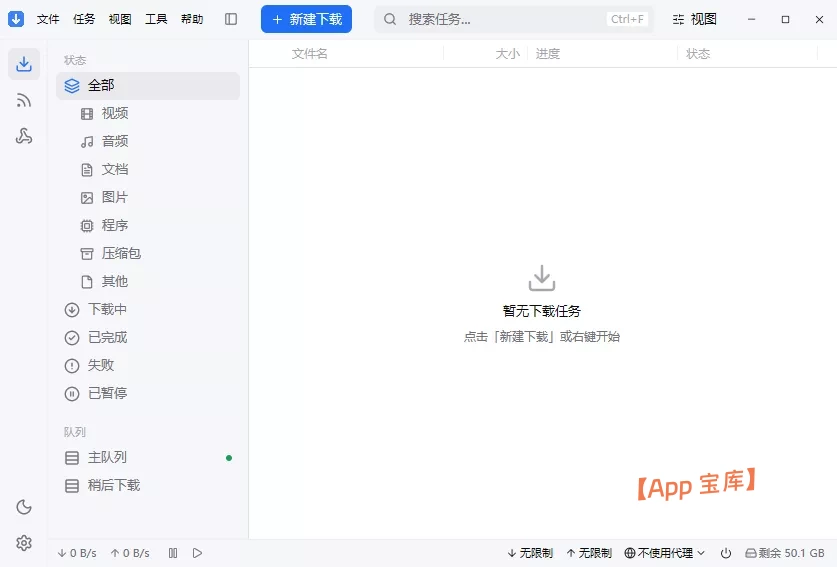Select the 其他 filter
Image resolution: width=837 pixels, height=567 pixels.
(148, 281)
